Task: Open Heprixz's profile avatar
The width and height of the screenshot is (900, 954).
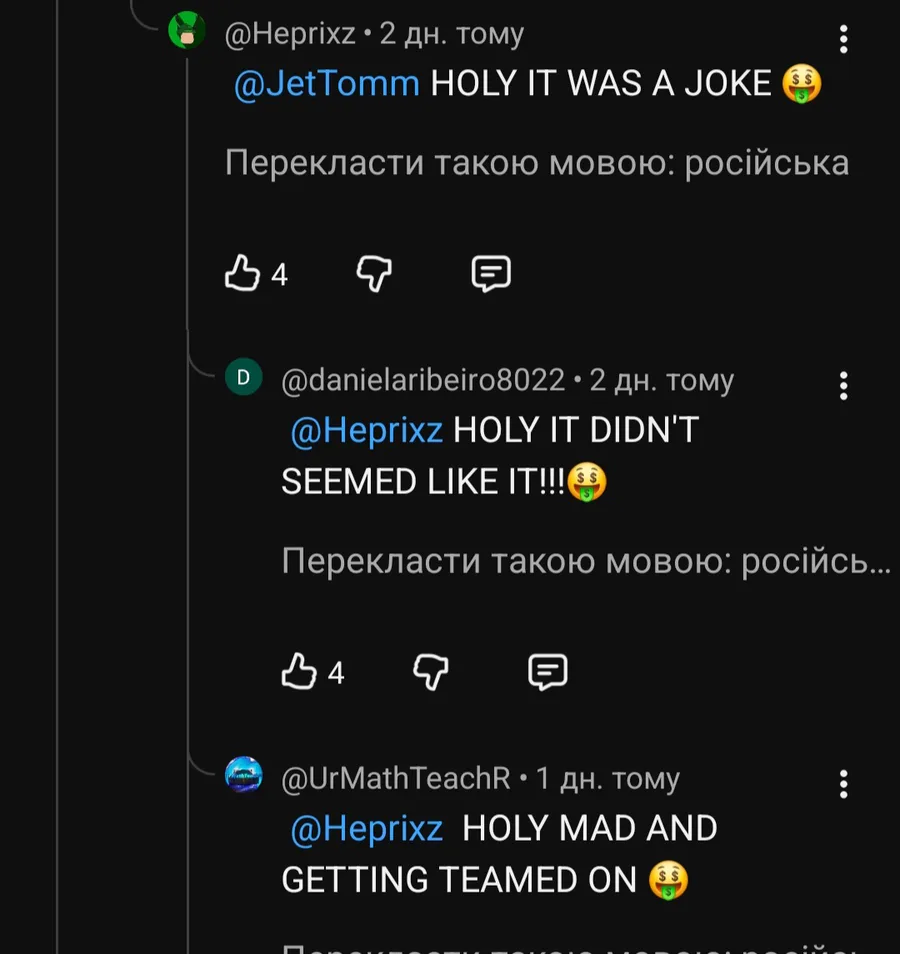Action: pyautogui.click(x=186, y=32)
